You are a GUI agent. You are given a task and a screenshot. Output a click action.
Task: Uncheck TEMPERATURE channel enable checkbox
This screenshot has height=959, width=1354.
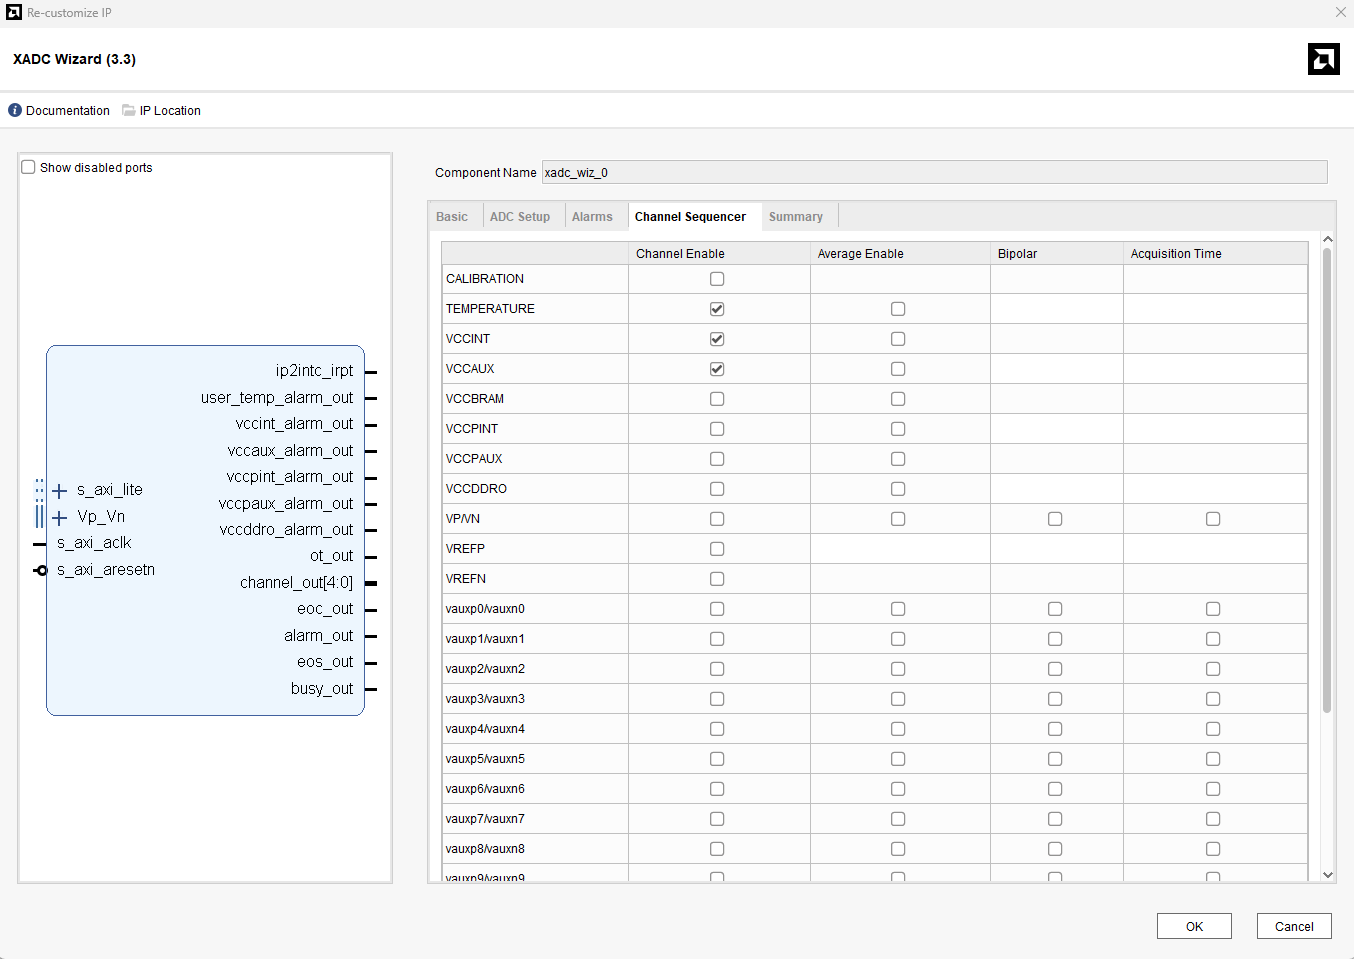pyautogui.click(x=717, y=309)
